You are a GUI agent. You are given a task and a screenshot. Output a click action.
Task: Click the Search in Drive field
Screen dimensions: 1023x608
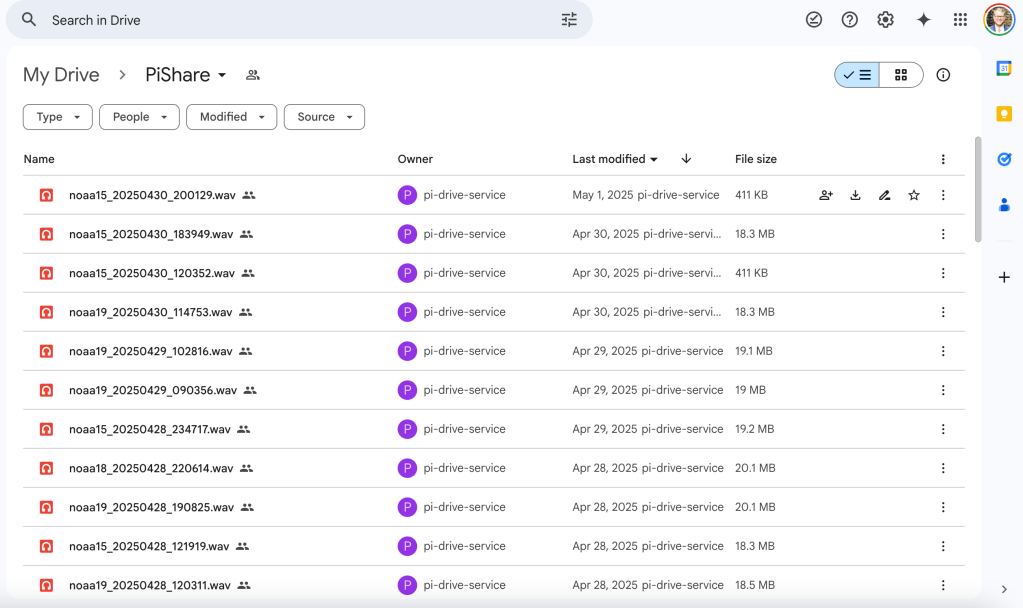tap(300, 20)
